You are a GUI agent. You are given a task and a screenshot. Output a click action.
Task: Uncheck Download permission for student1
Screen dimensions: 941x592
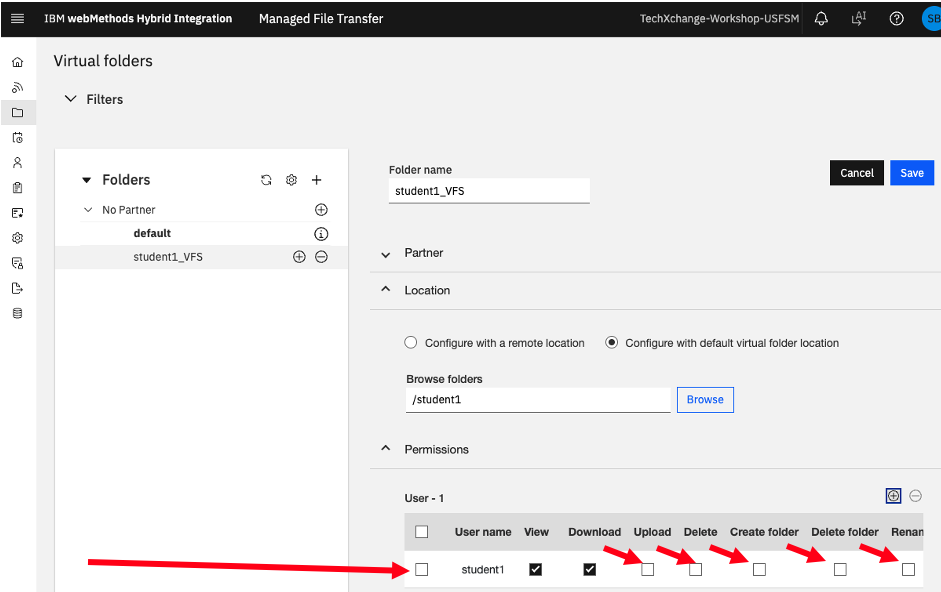[589, 569]
